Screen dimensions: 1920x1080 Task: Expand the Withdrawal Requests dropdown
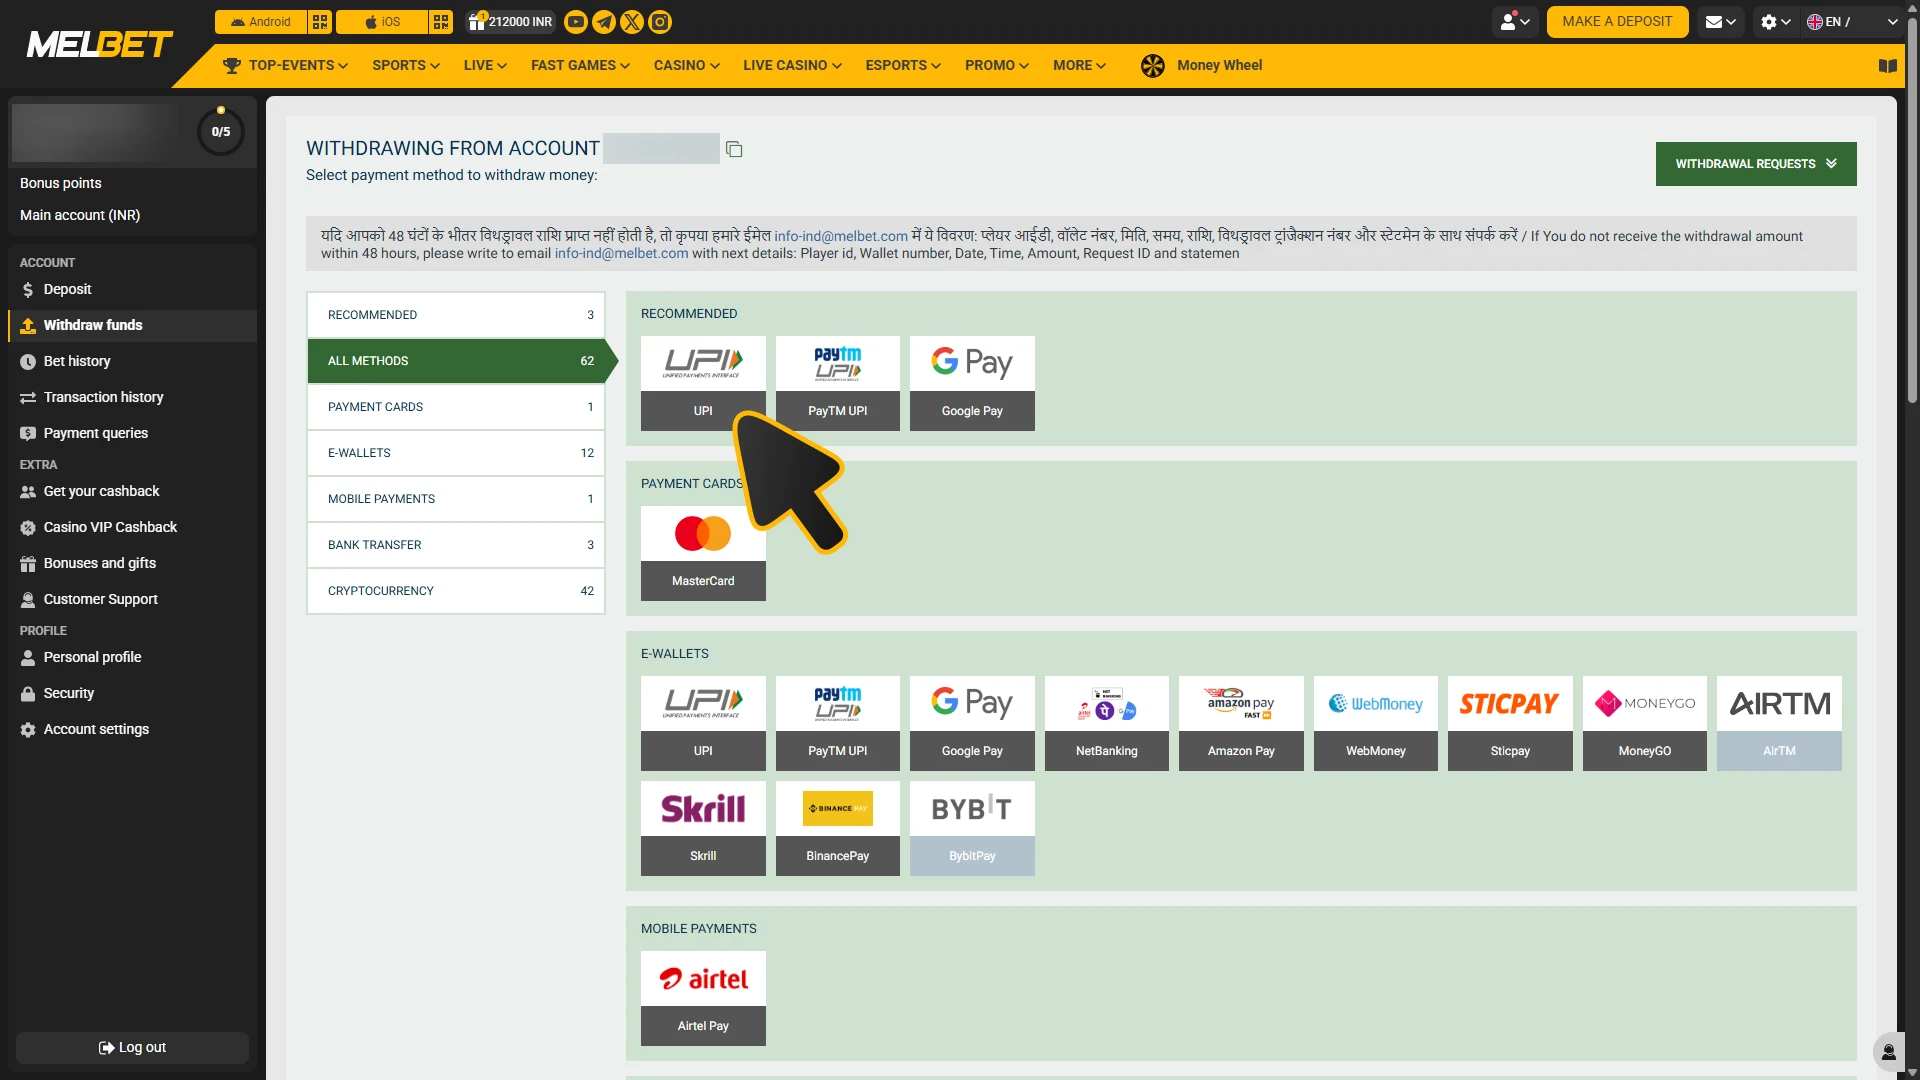point(1756,164)
